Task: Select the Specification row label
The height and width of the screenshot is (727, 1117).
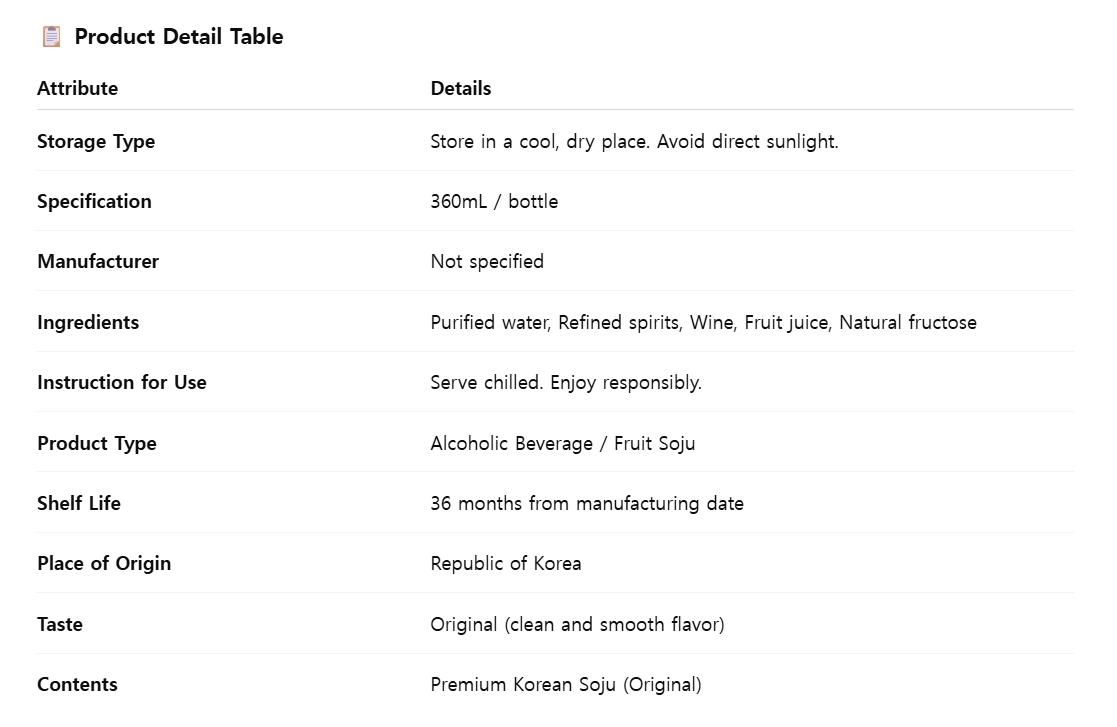Action: click(94, 202)
